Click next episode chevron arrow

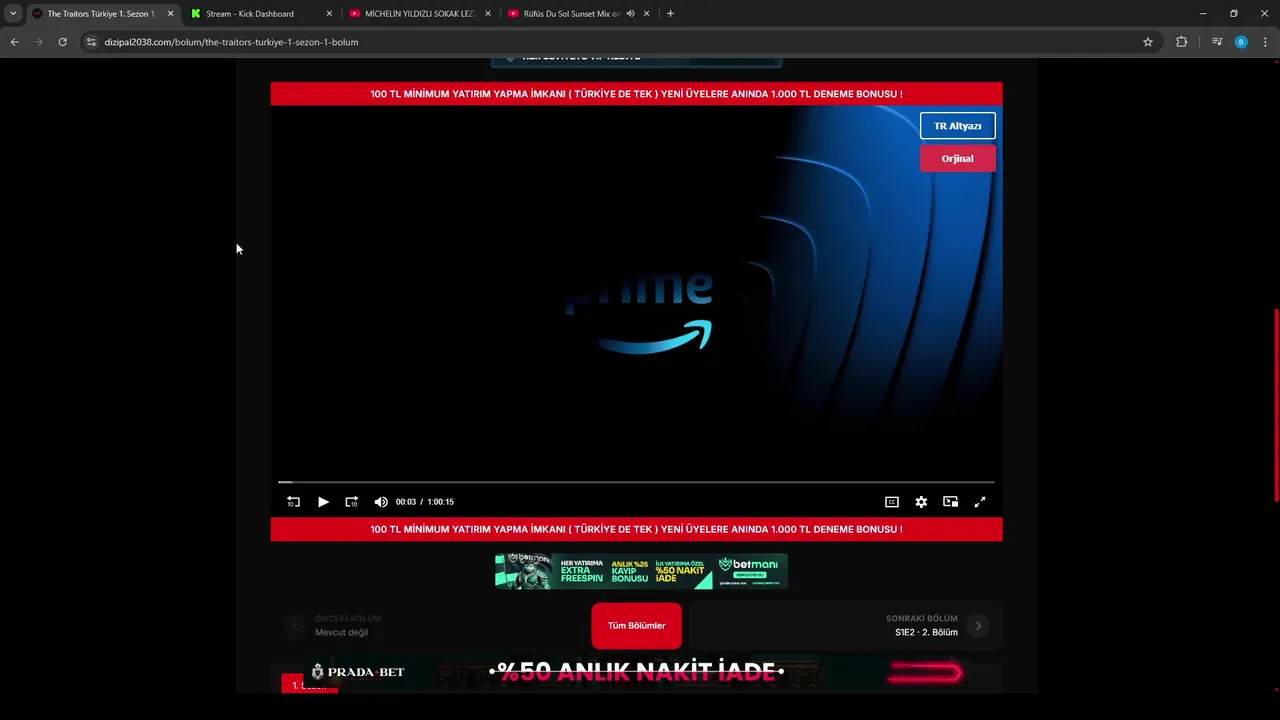978,626
